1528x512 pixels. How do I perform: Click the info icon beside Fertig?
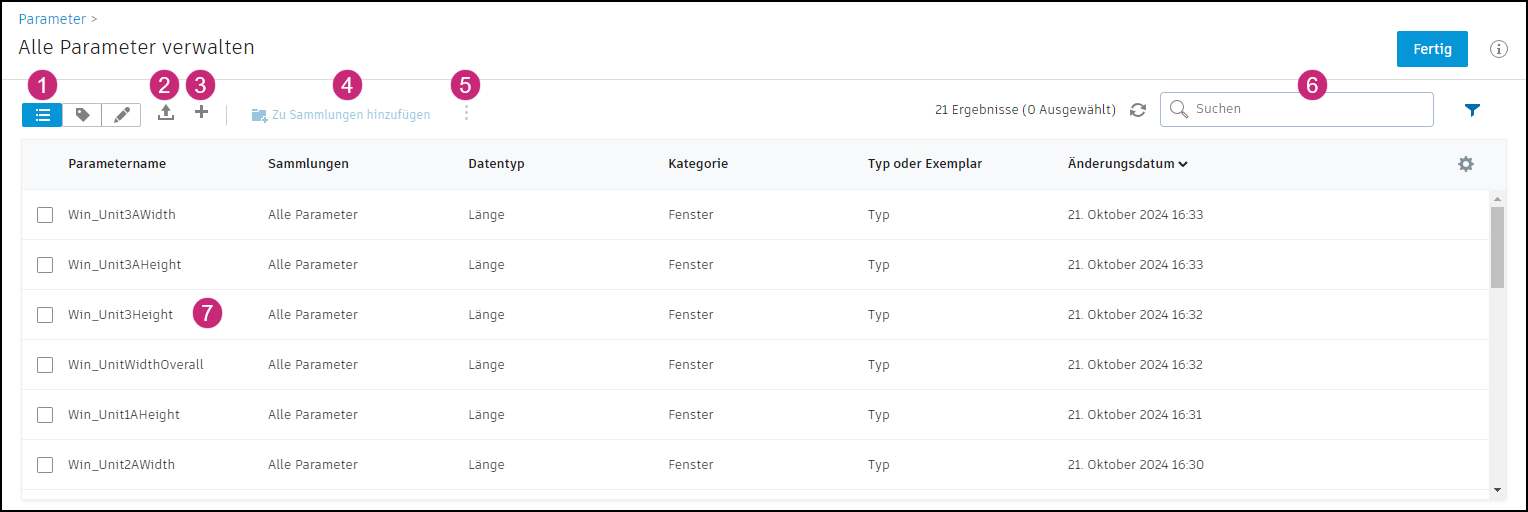[1498, 49]
